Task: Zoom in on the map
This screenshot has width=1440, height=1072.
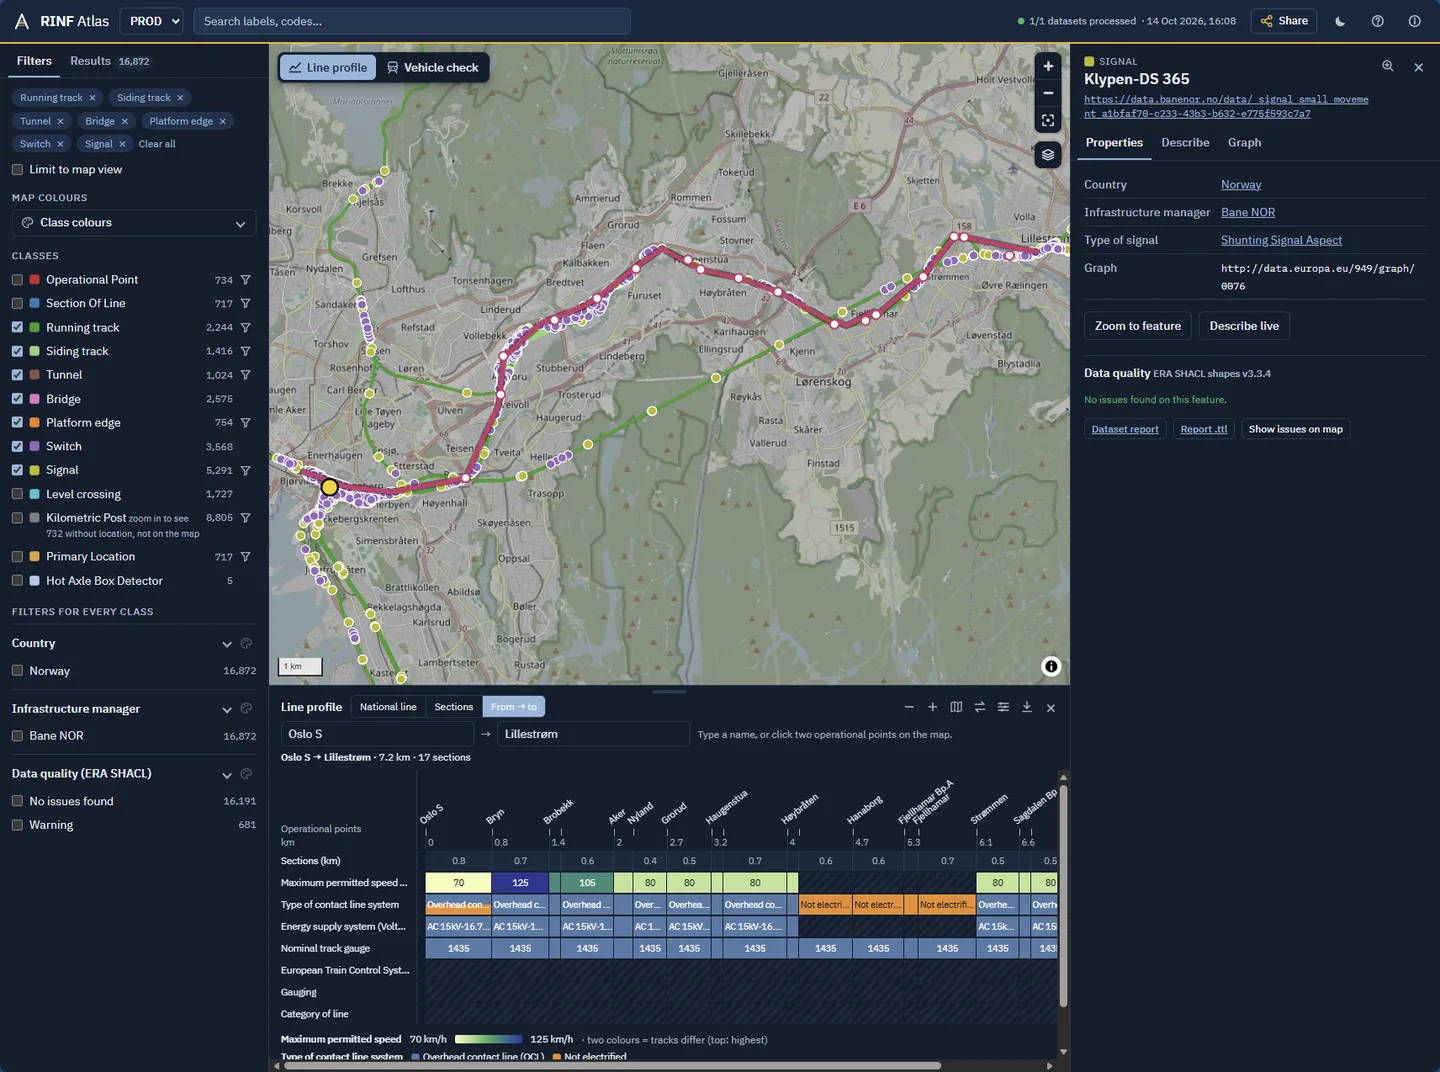Action: pyautogui.click(x=1048, y=67)
